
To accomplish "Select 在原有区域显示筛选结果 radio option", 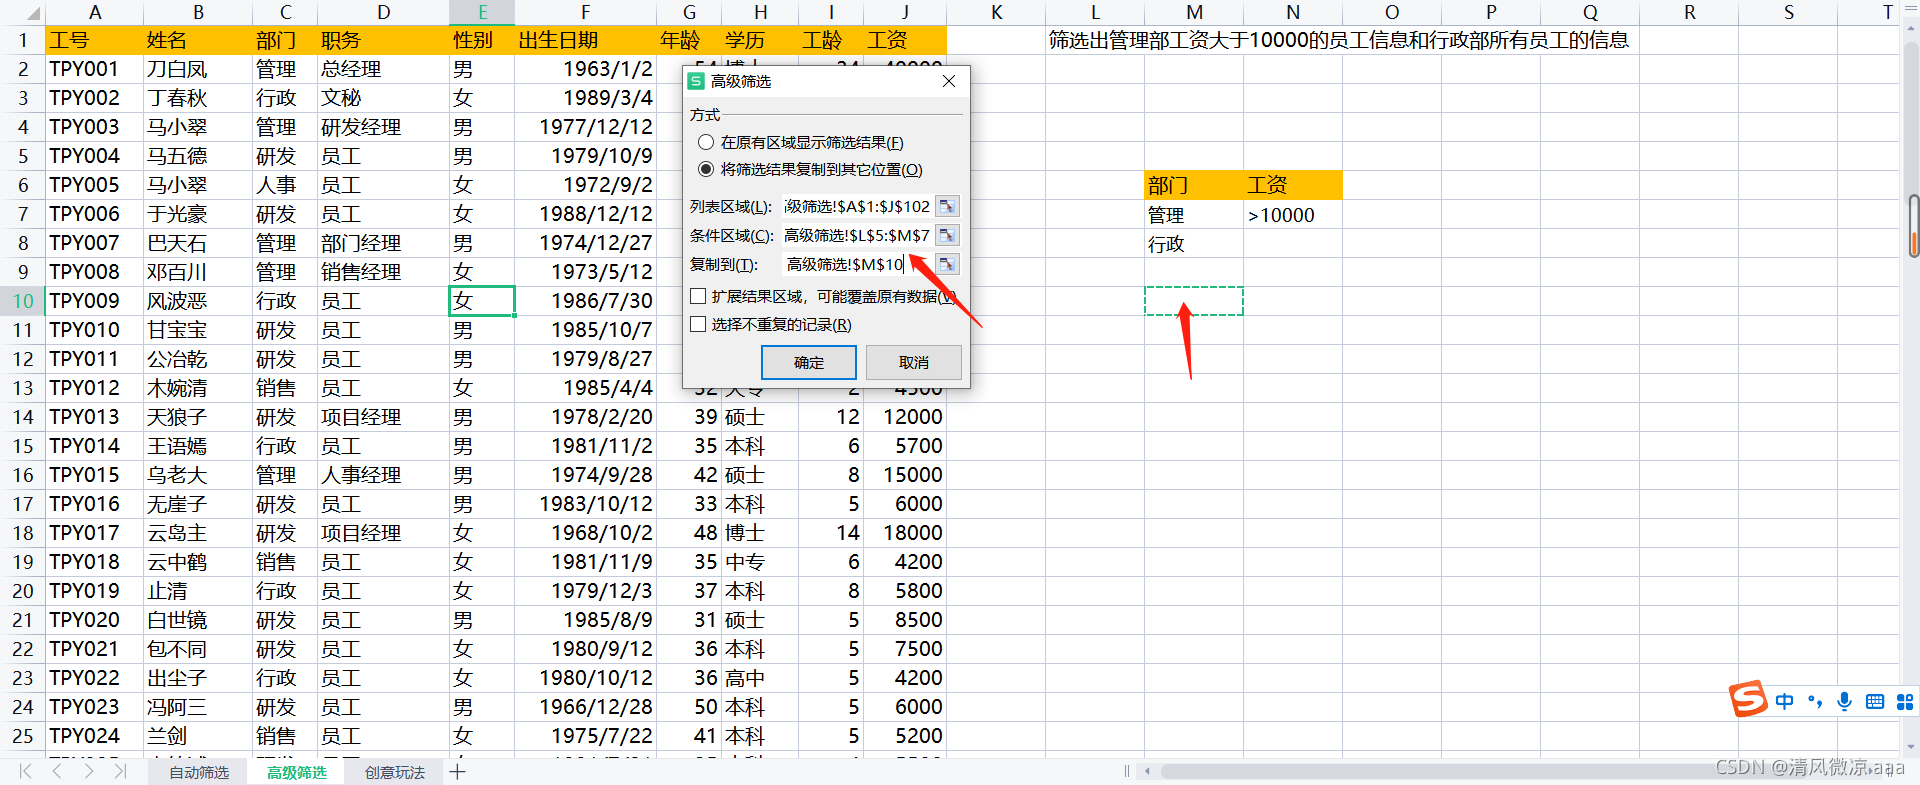I will (x=706, y=142).
